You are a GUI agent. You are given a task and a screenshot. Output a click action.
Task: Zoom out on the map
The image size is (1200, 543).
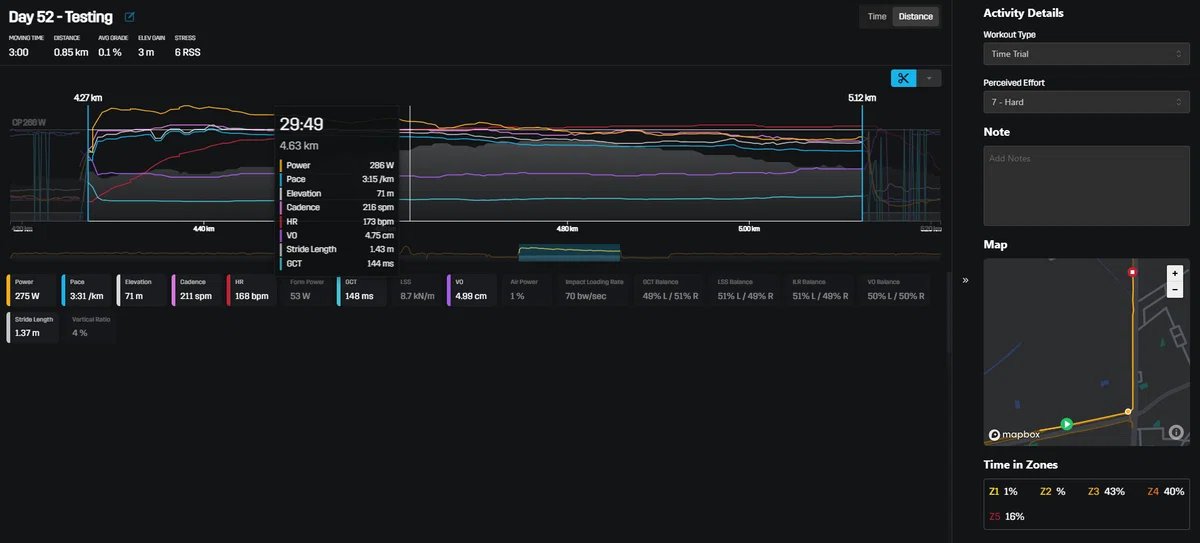coord(1176,289)
